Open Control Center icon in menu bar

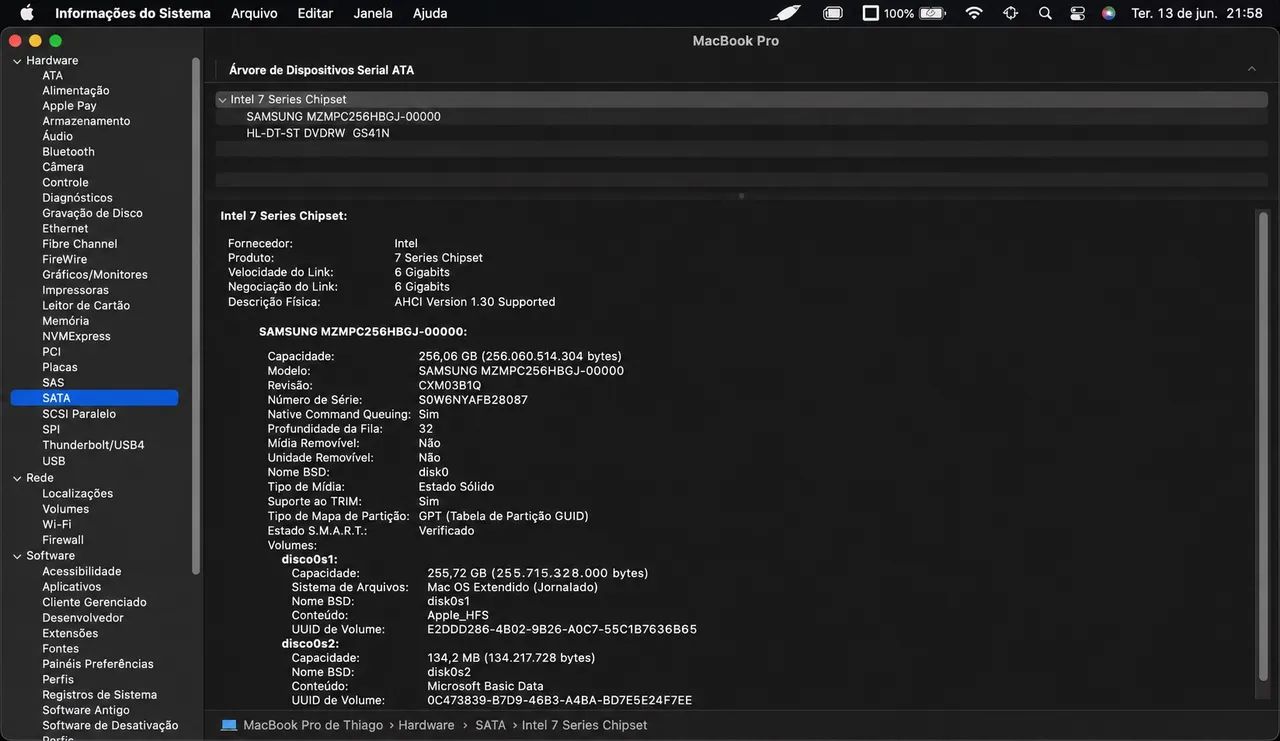click(x=1077, y=13)
